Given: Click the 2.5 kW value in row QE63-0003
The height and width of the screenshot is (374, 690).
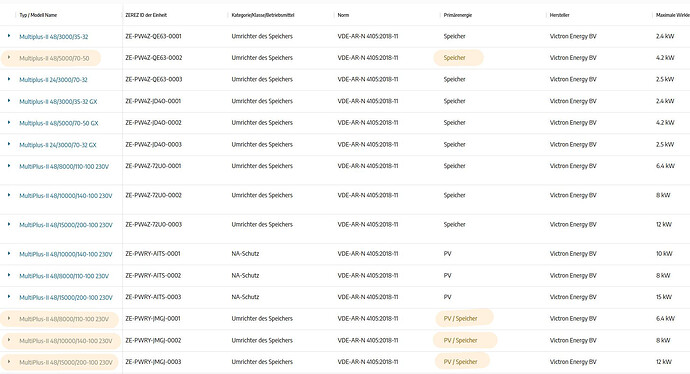Looking at the screenshot, I should coord(665,79).
